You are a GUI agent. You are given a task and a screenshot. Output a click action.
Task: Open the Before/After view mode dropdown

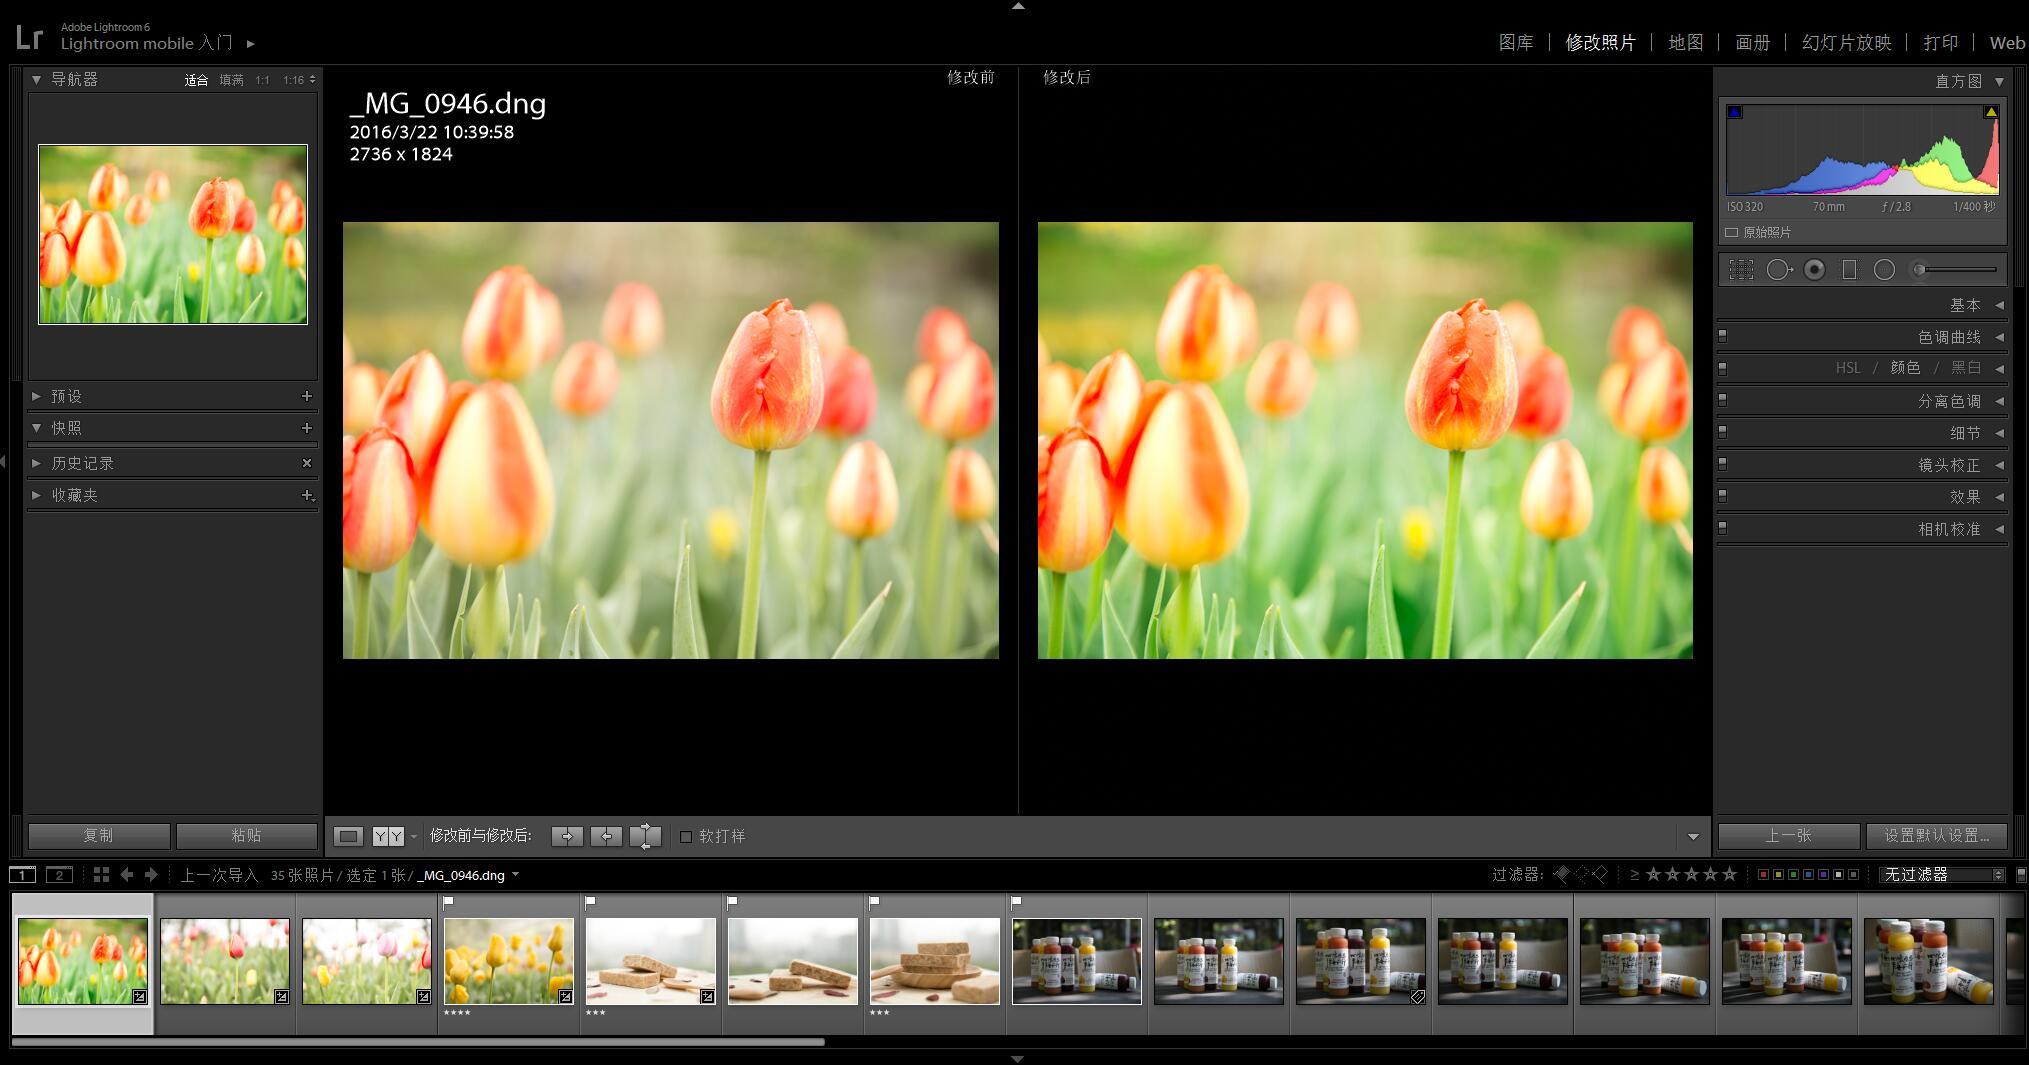414,836
